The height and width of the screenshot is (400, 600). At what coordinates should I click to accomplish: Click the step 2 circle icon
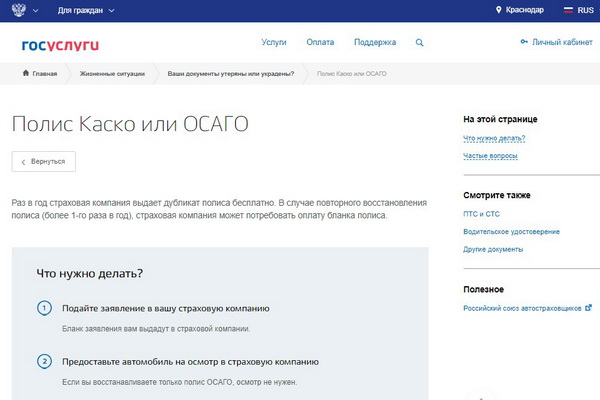point(44,361)
